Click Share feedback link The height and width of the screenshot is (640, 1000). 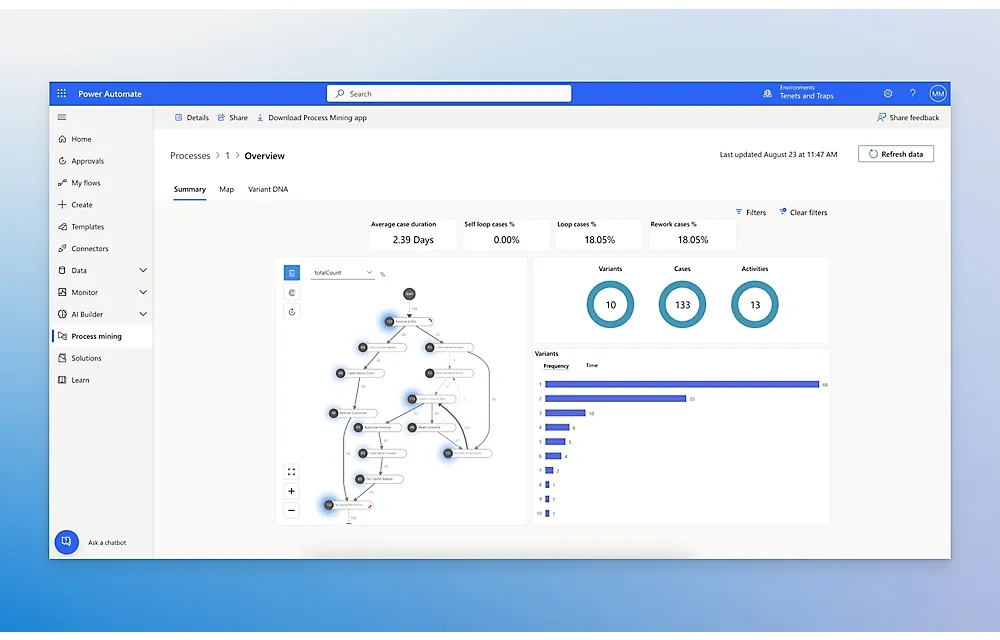tap(908, 117)
